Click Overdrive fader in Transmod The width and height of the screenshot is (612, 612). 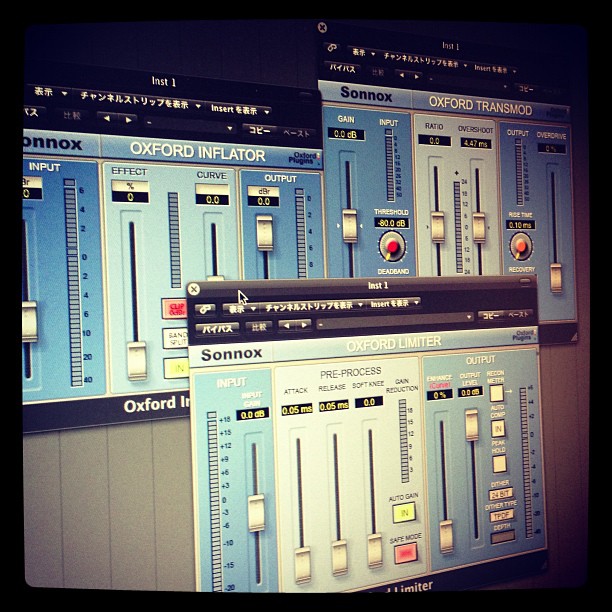[555, 277]
